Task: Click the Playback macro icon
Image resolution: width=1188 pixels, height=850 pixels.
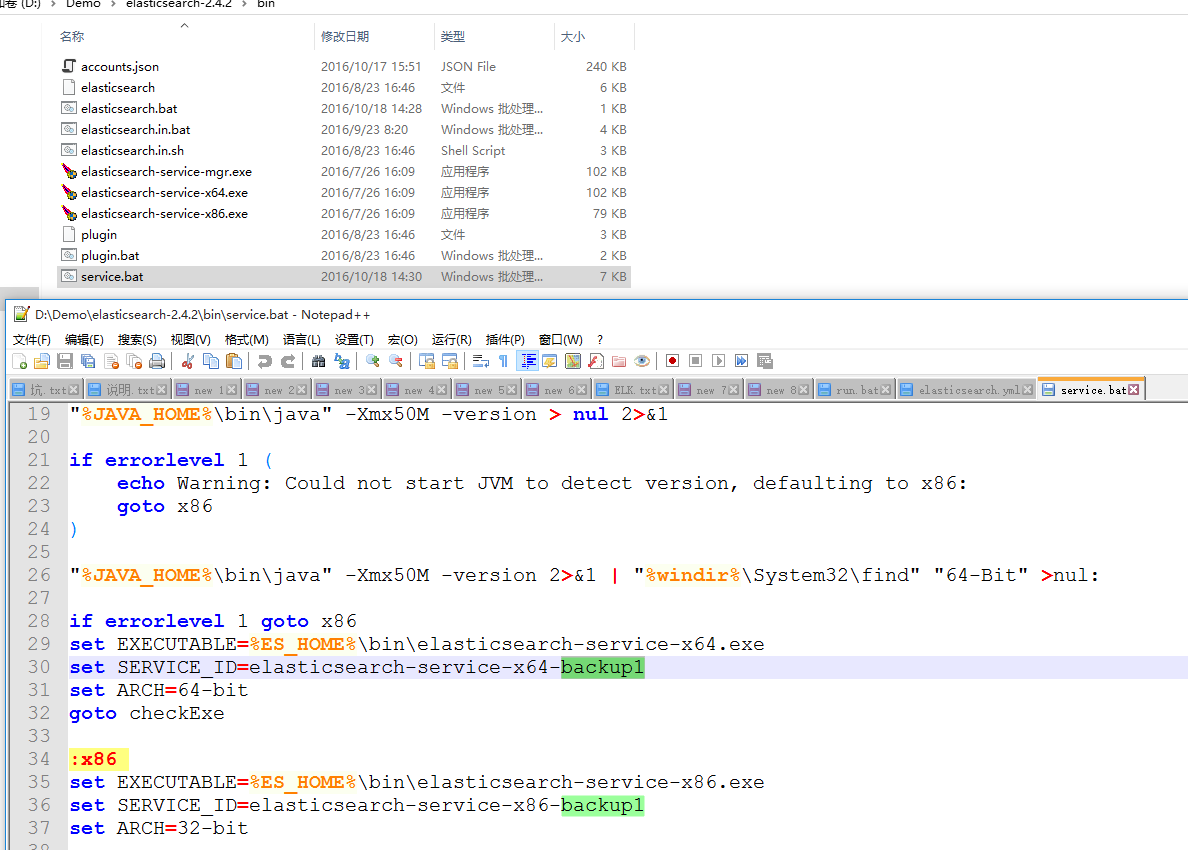Action: click(718, 361)
